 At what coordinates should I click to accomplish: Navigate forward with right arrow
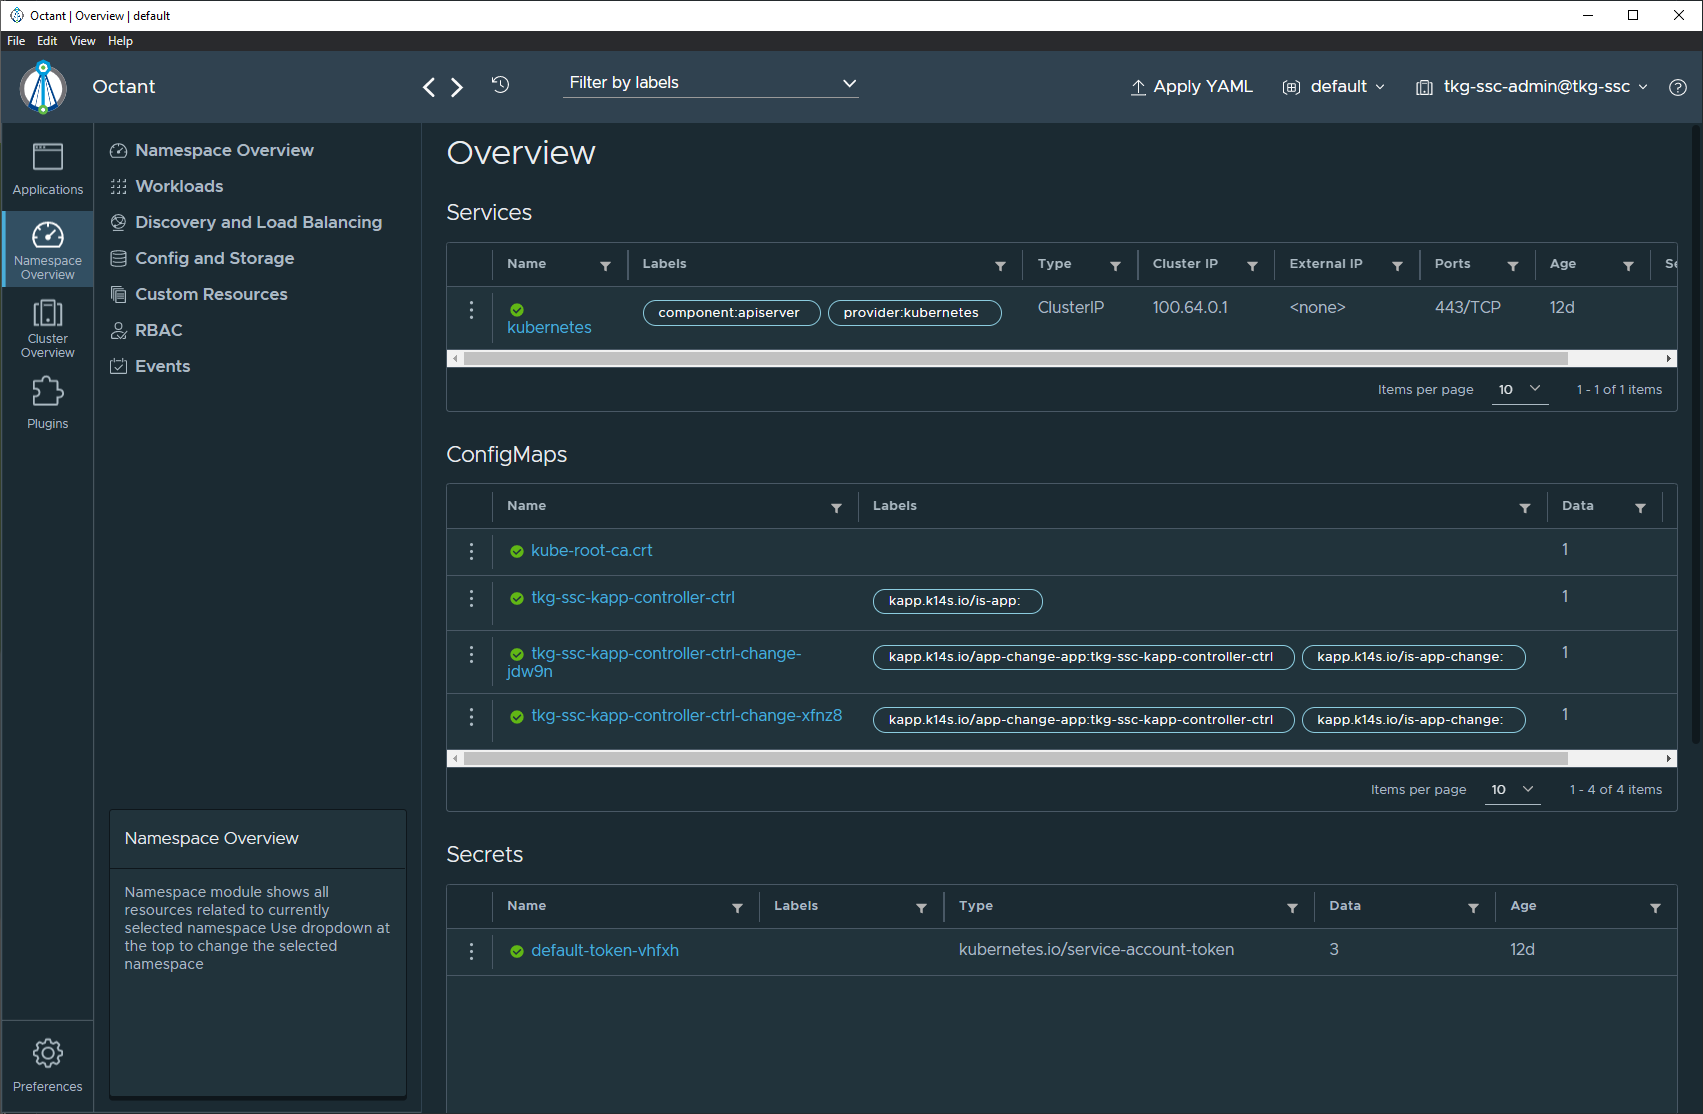tap(457, 87)
